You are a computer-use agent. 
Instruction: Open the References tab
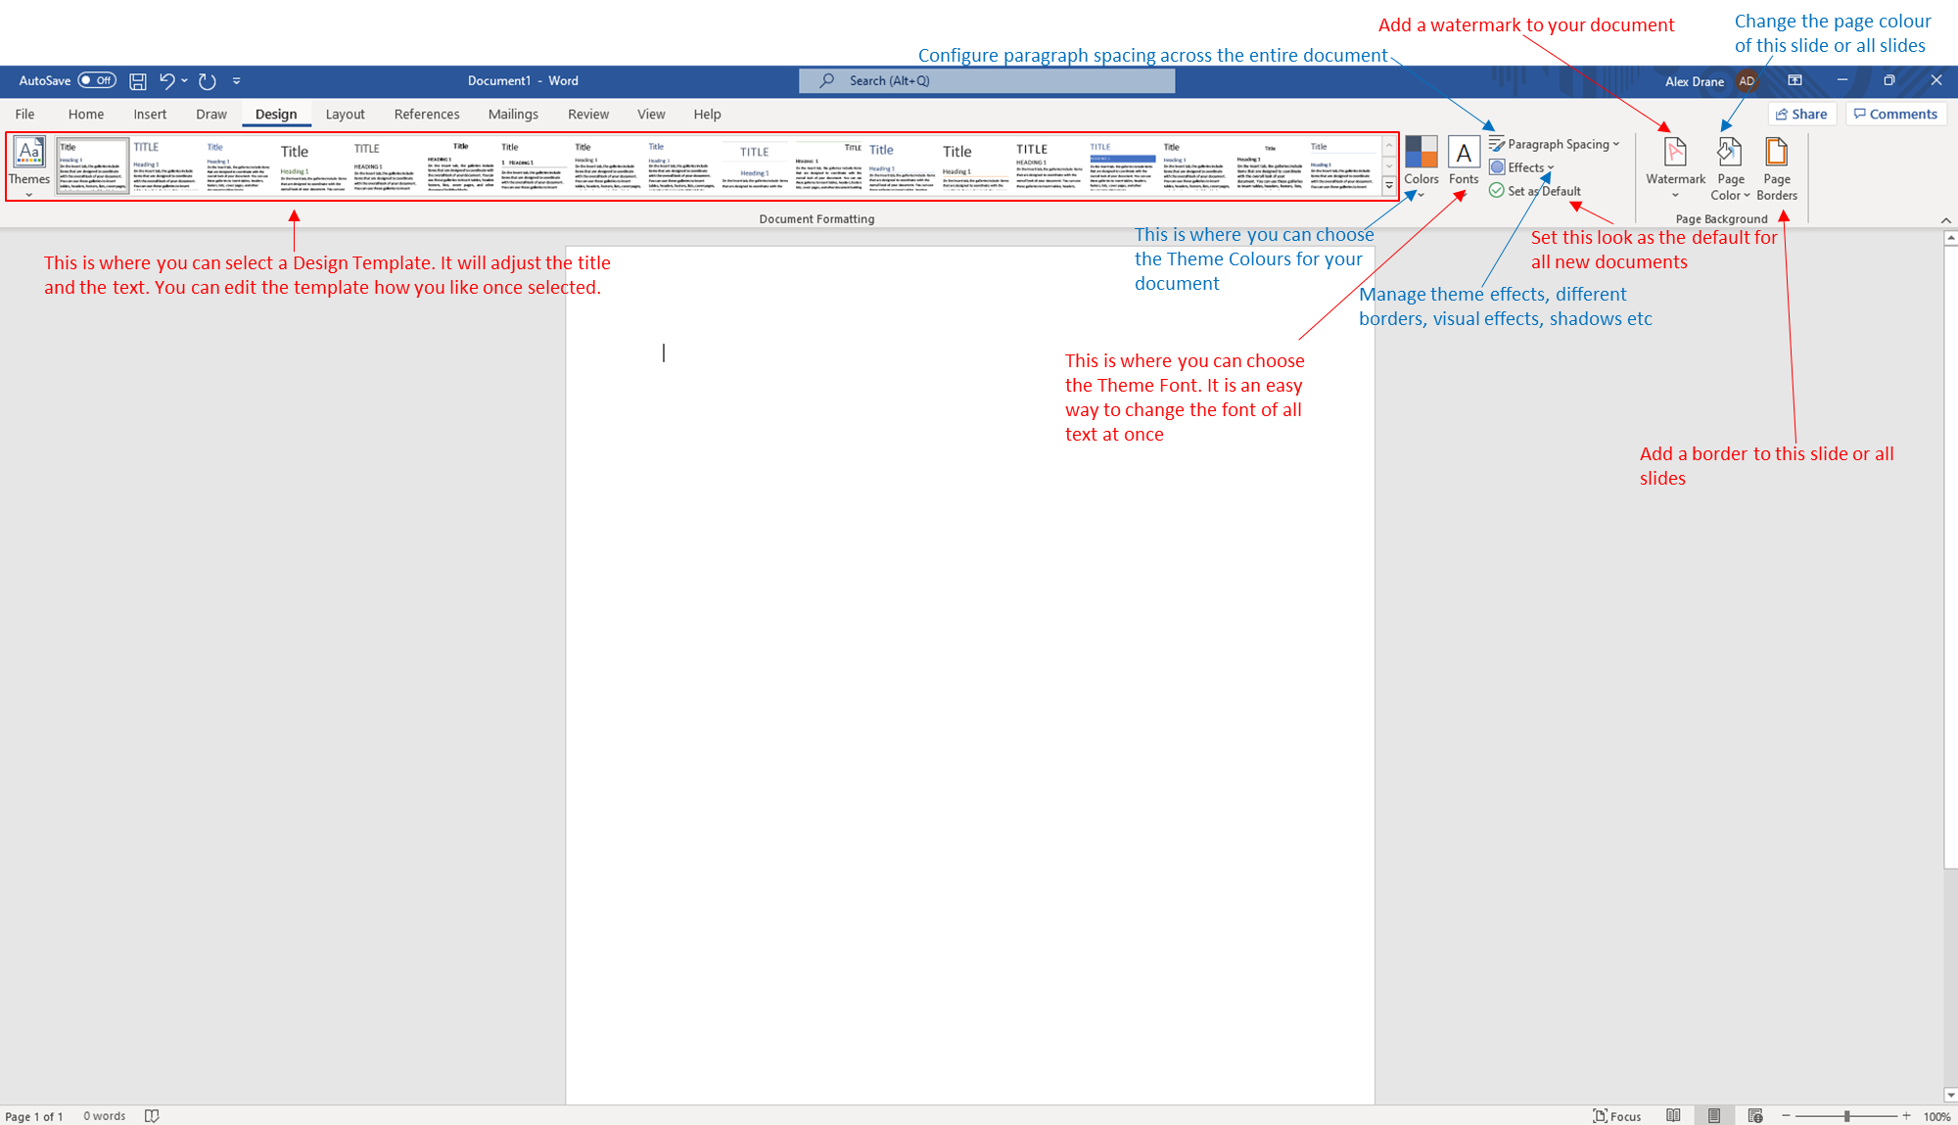coord(426,114)
